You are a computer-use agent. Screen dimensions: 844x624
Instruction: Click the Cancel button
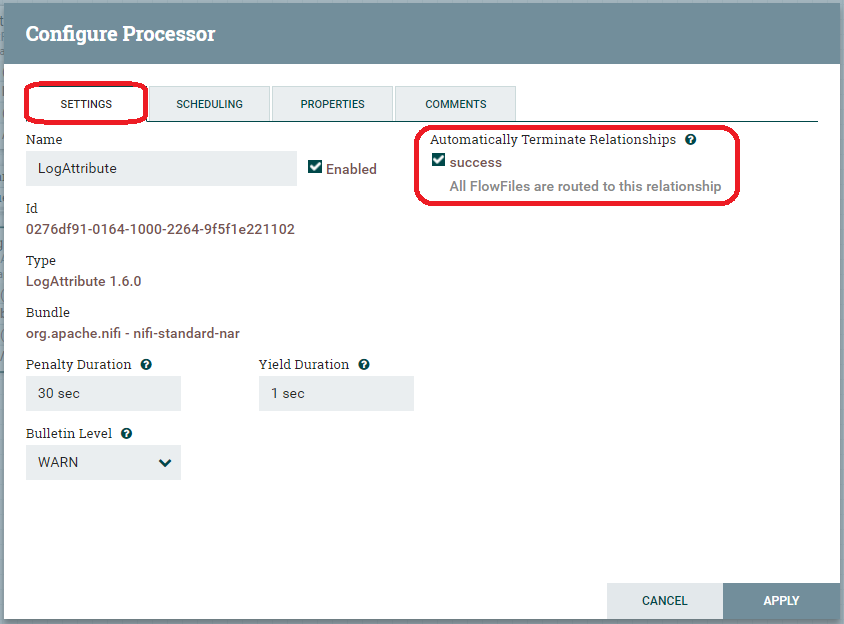(x=664, y=601)
